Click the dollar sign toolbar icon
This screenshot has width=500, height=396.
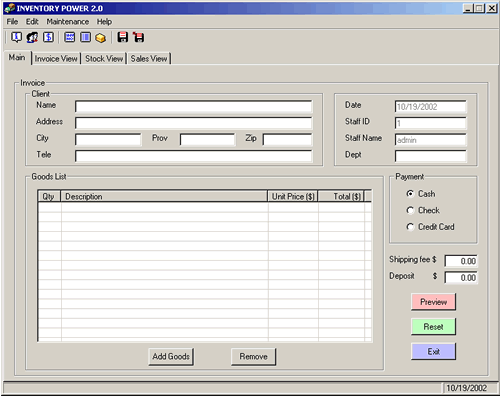[48, 37]
